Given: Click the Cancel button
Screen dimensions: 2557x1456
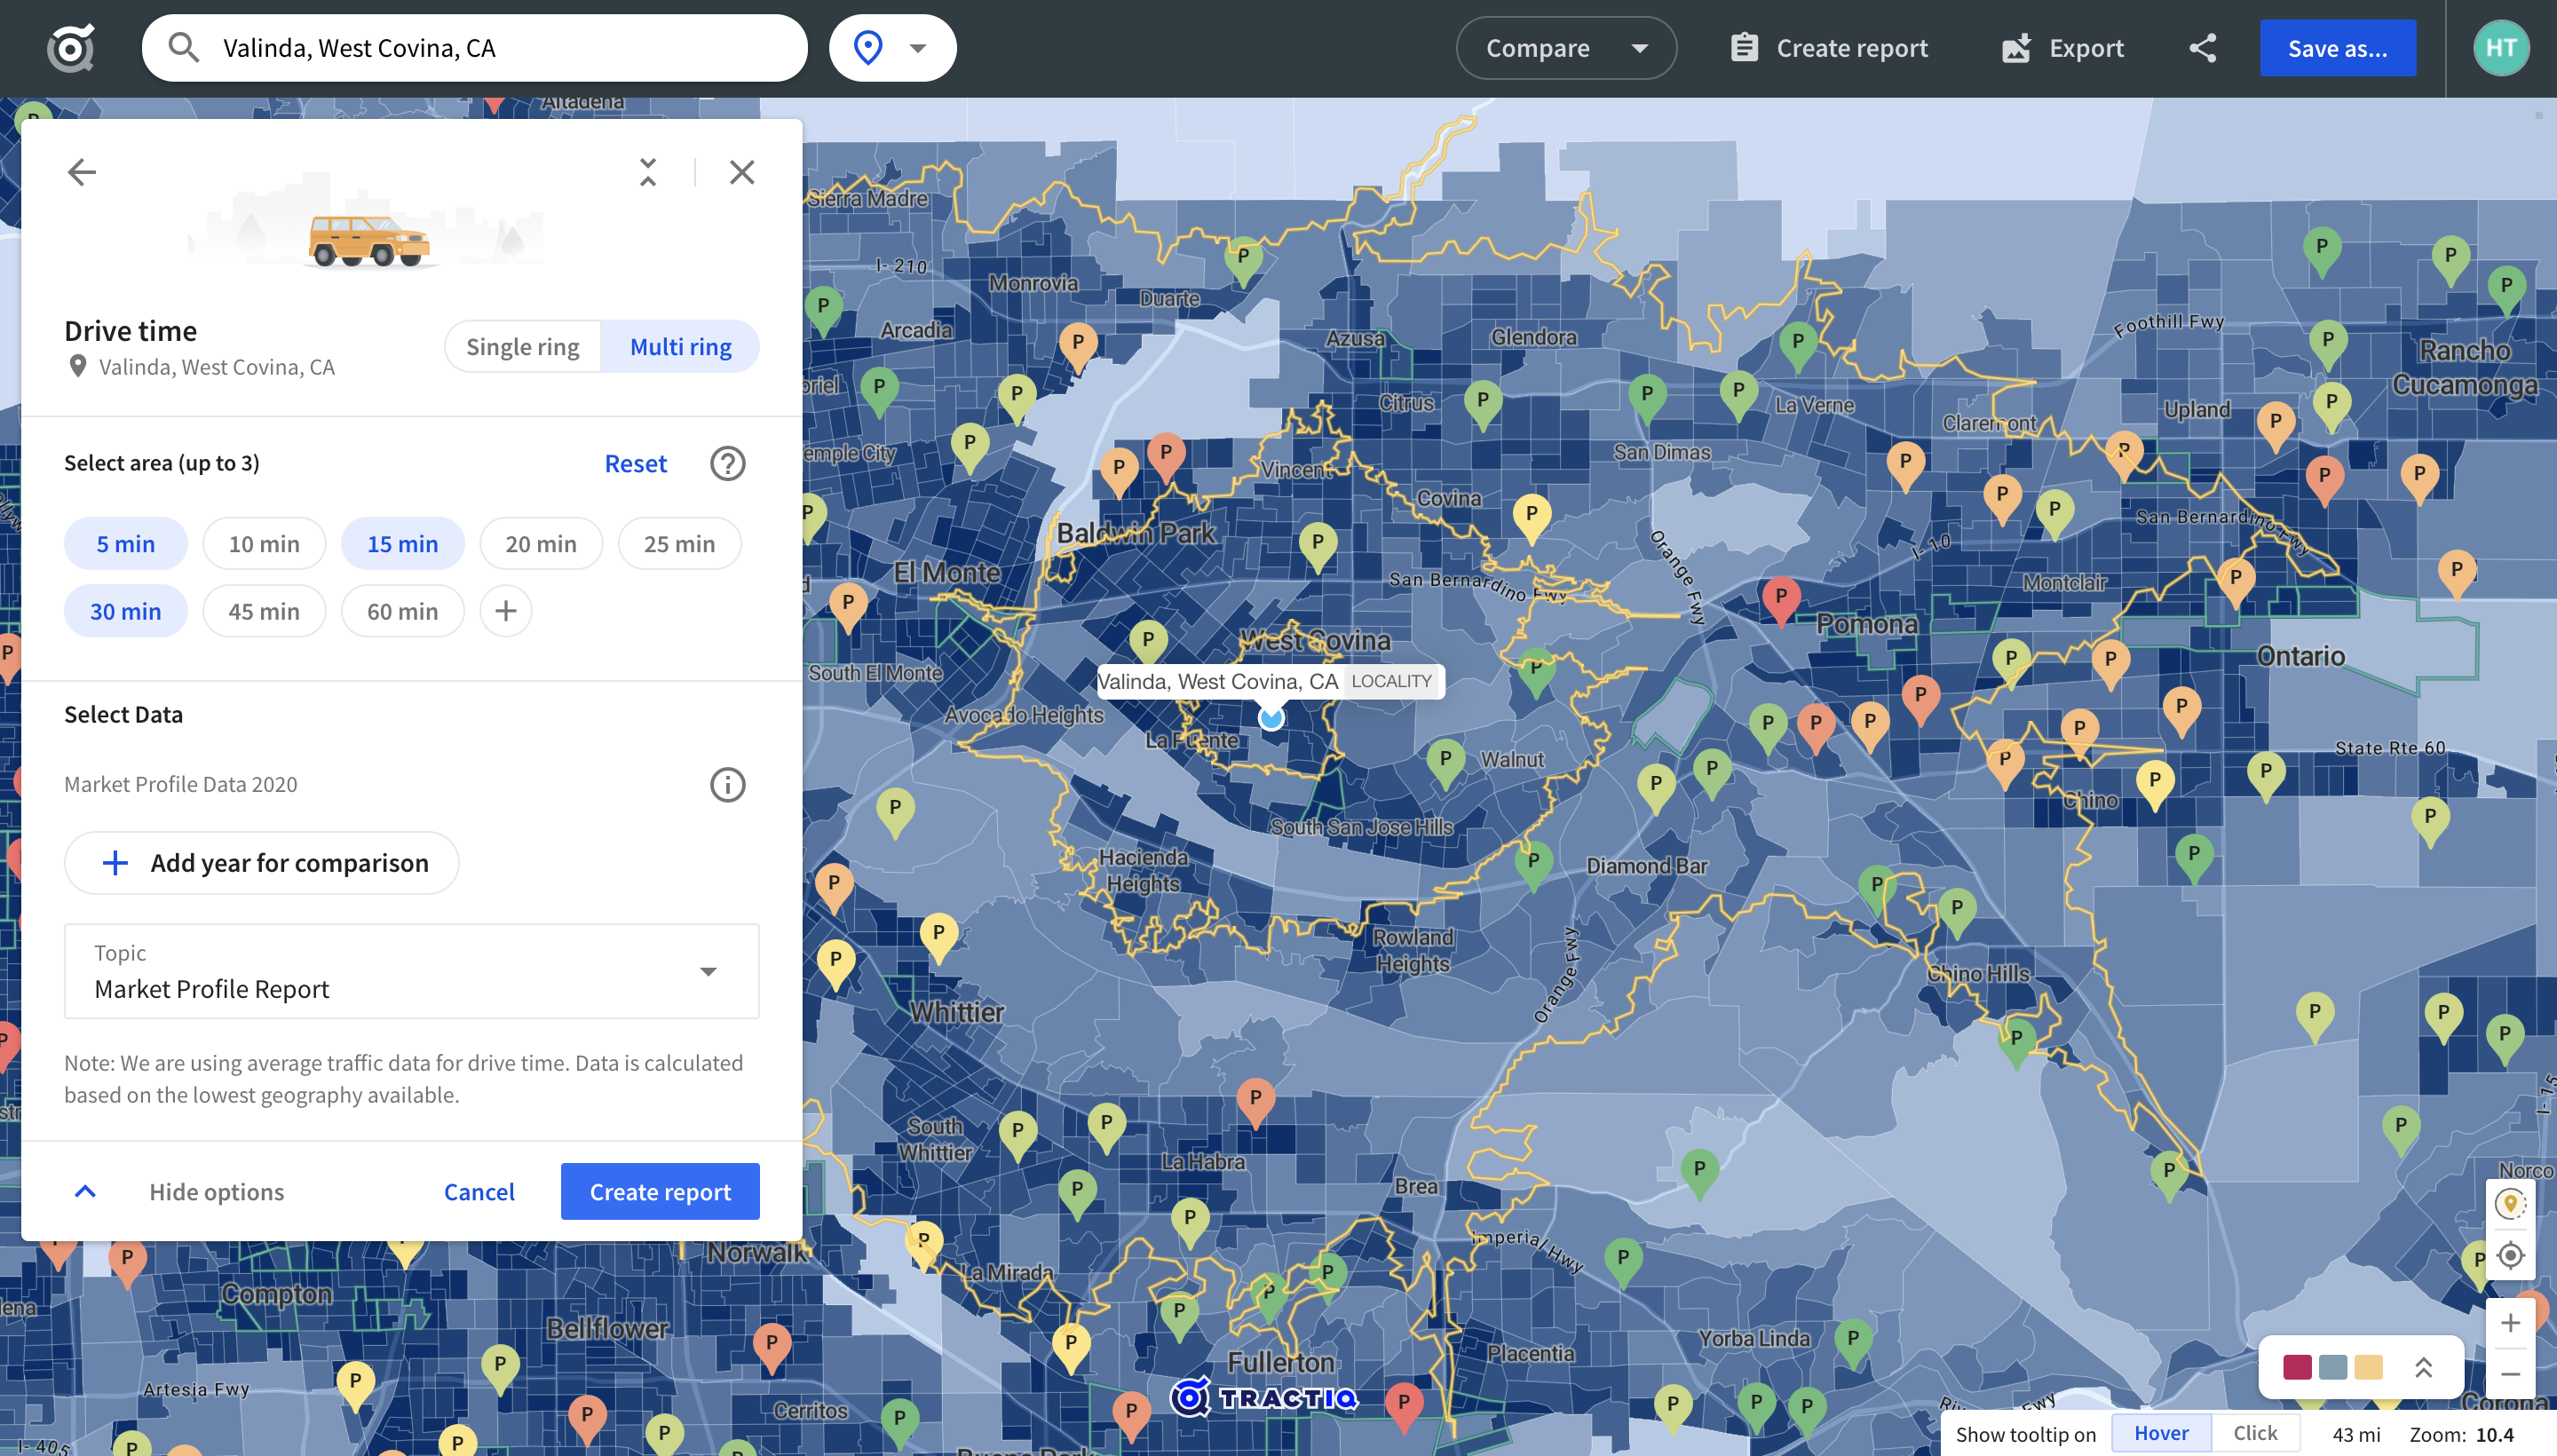Looking at the screenshot, I should 479,1192.
